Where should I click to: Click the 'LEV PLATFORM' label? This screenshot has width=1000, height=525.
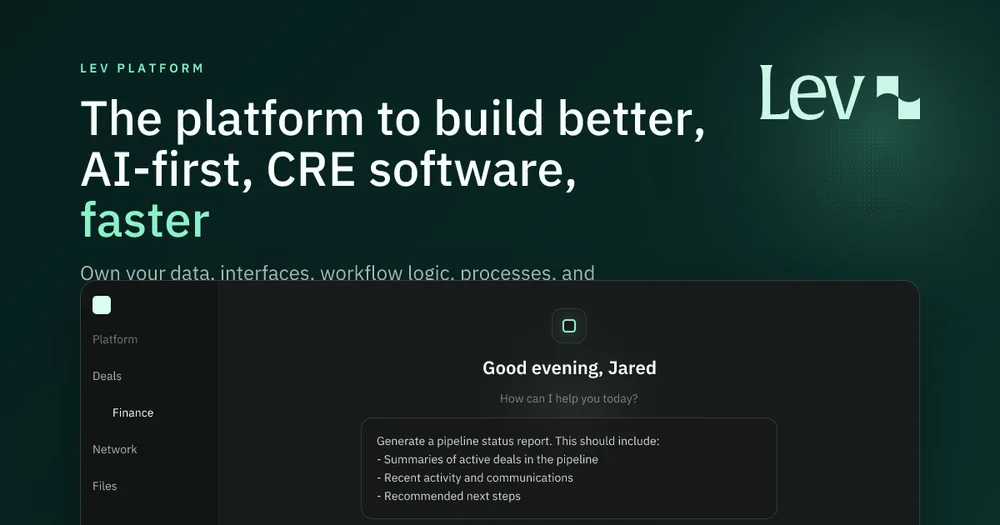(142, 68)
